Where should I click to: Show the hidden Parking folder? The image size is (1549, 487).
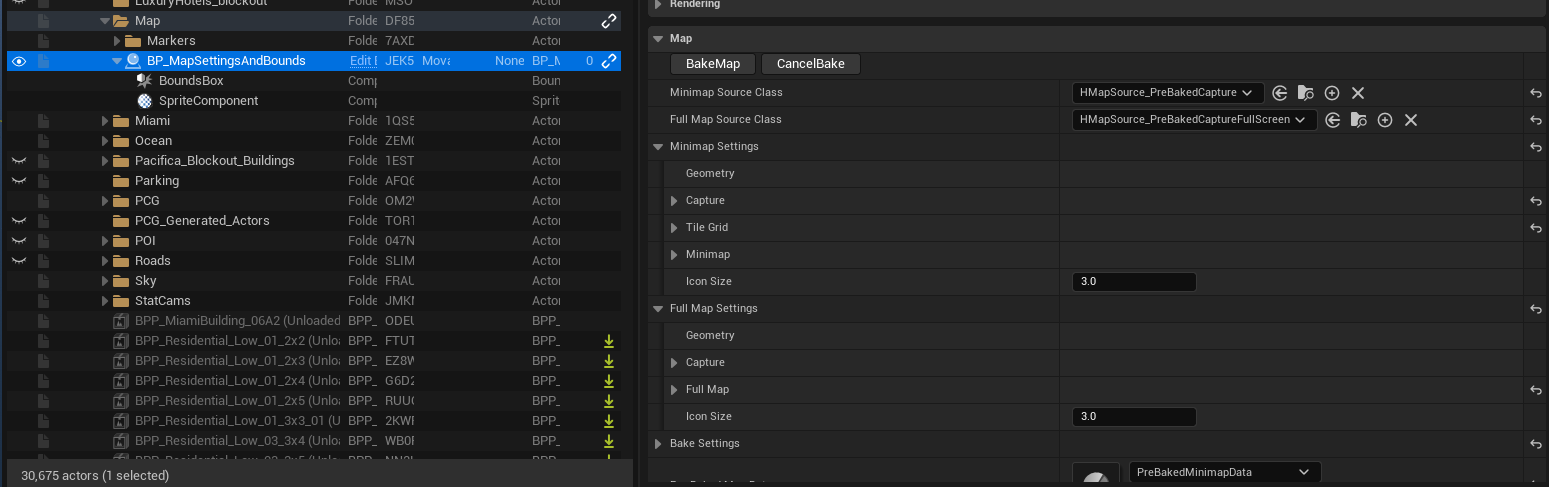18,181
